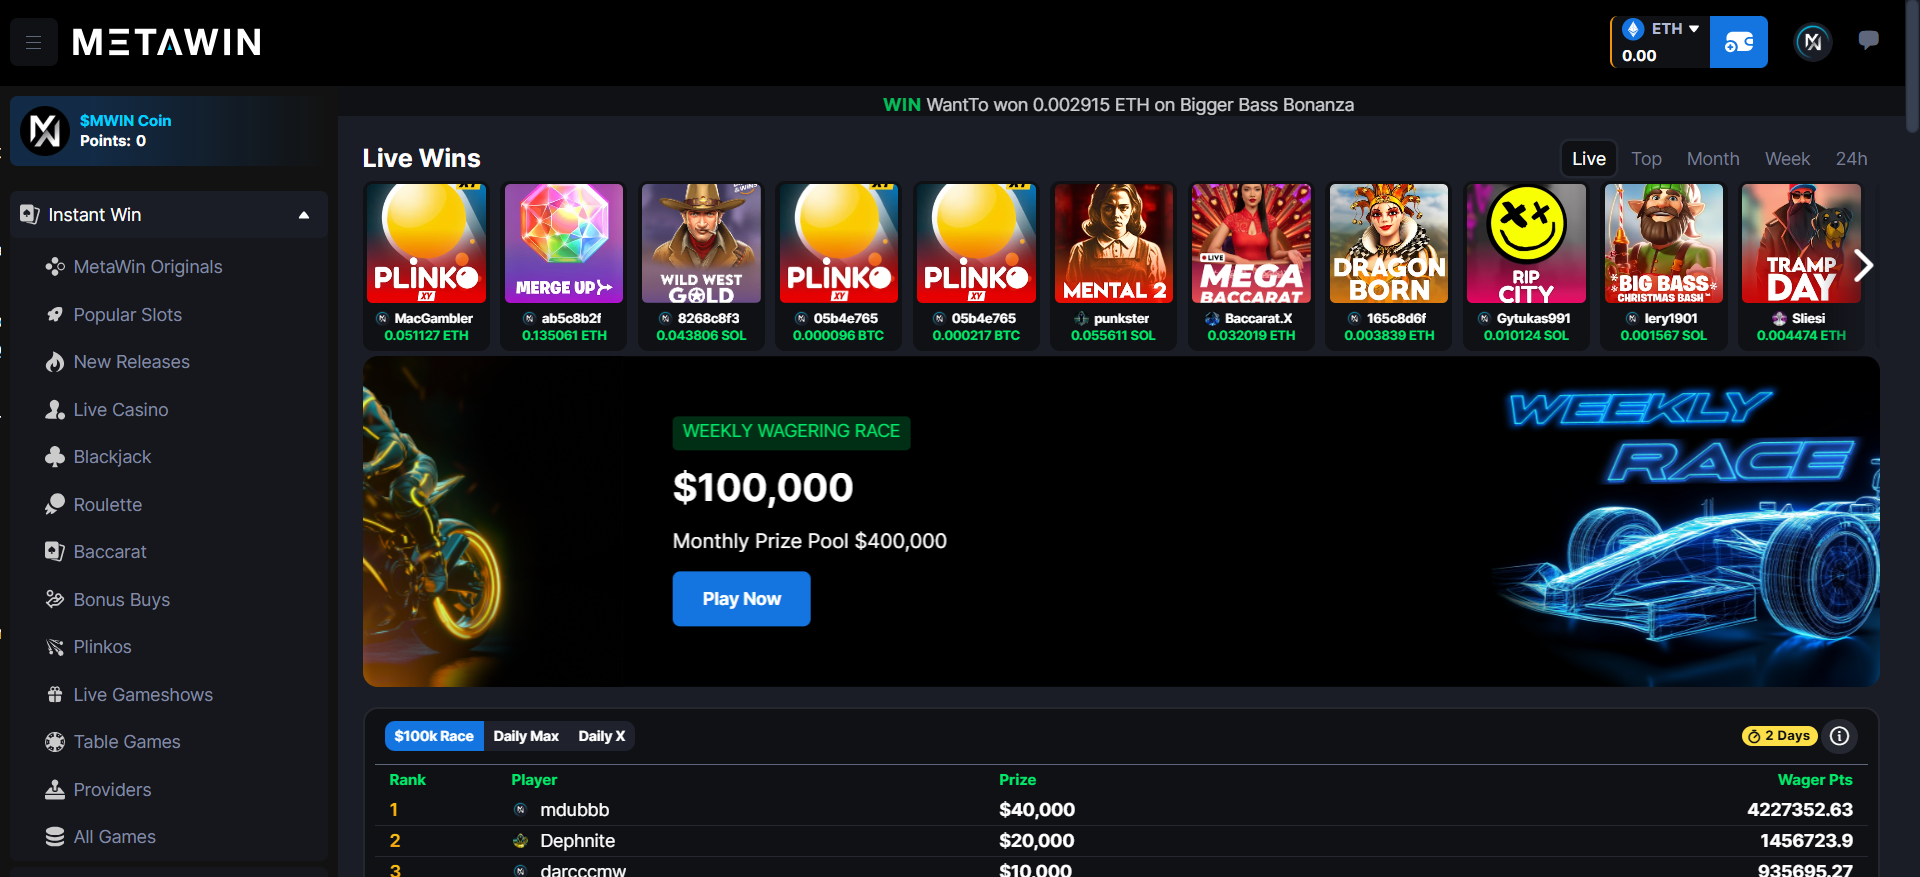Show next Live Wins games arrow

(1862, 266)
